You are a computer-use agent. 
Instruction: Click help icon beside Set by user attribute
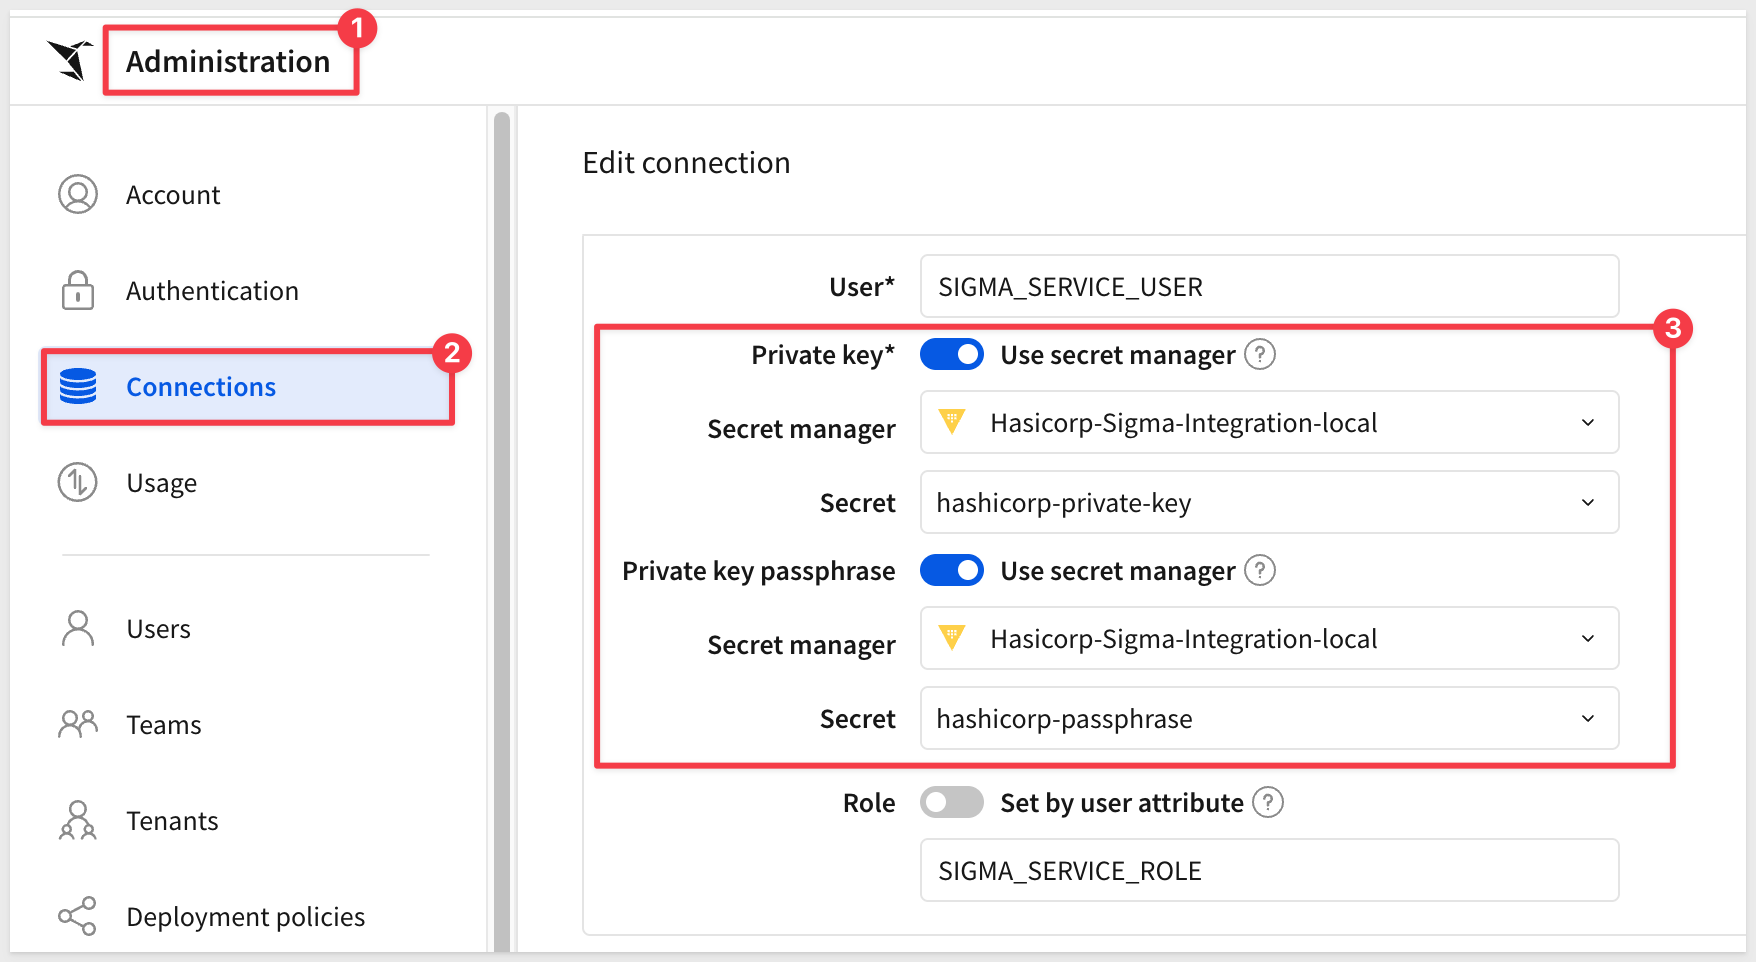1268,802
